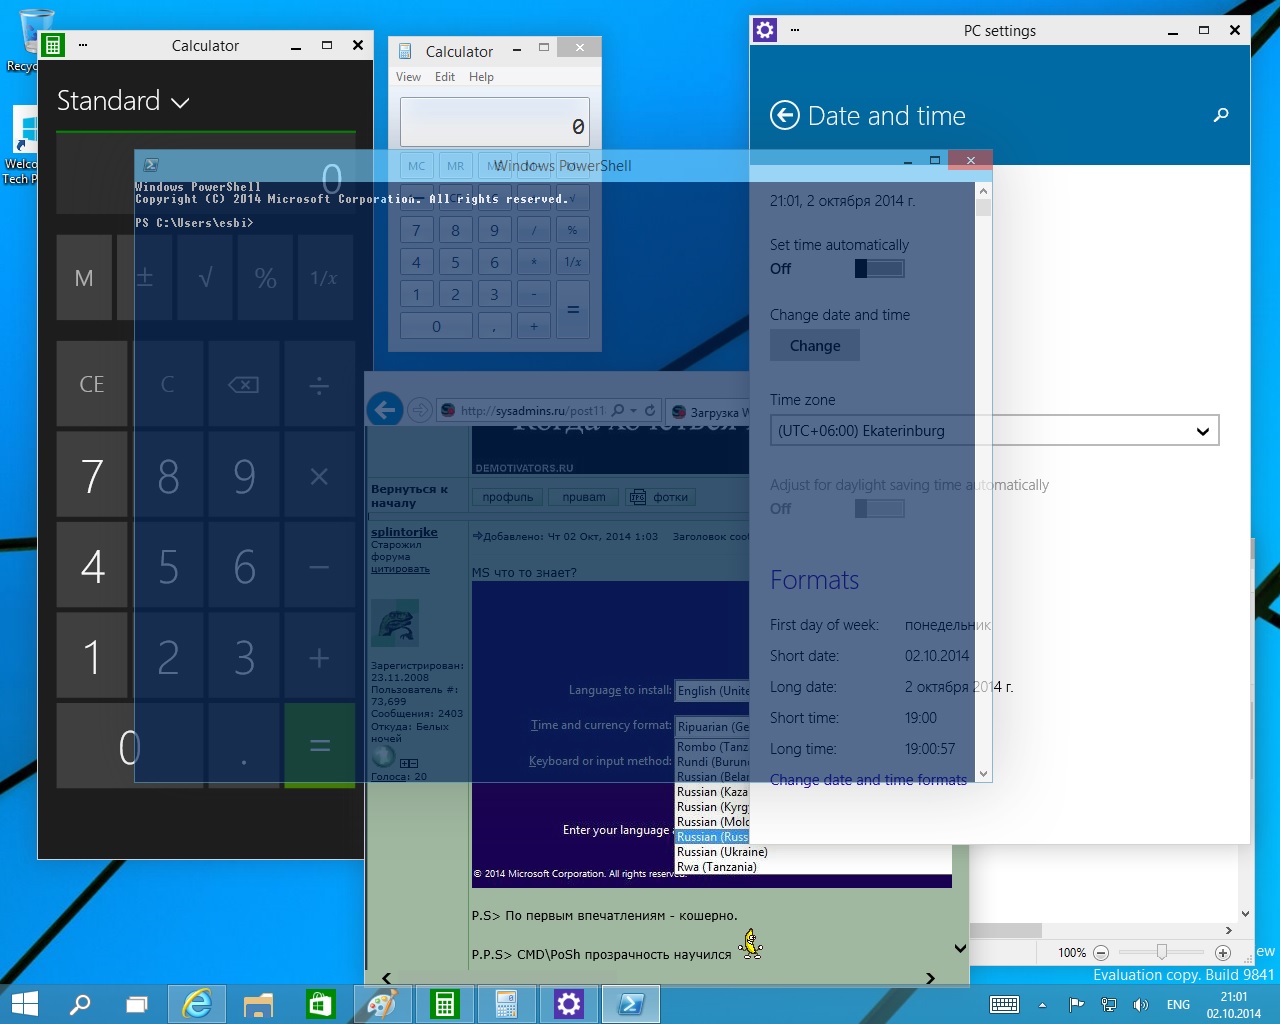
Task: Open the Search magnifier on the taskbar
Action: click(x=79, y=1004)
